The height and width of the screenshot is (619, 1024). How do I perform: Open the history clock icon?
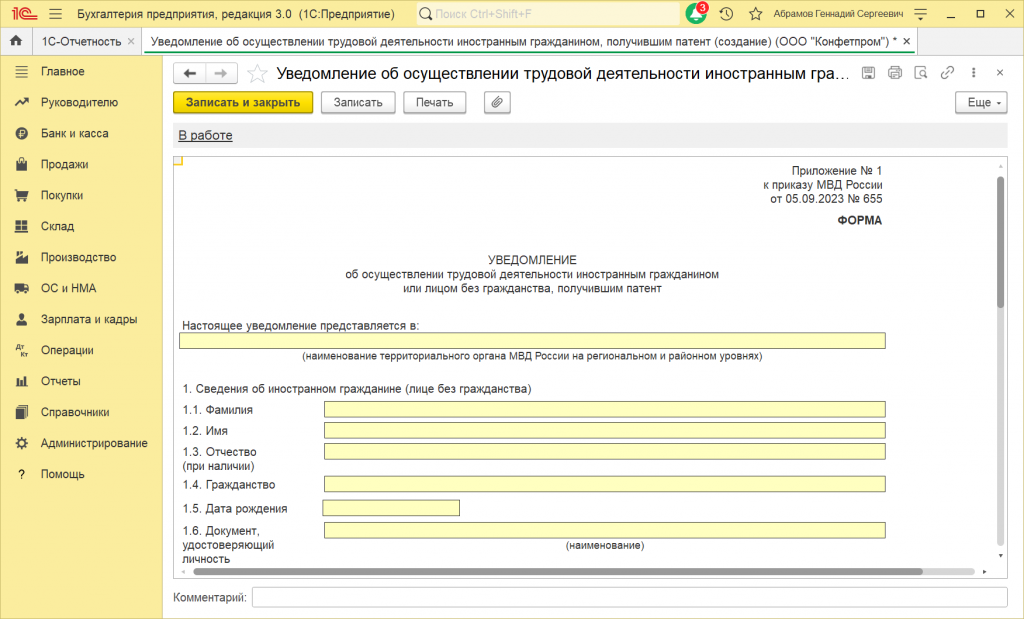pos(726,15)
